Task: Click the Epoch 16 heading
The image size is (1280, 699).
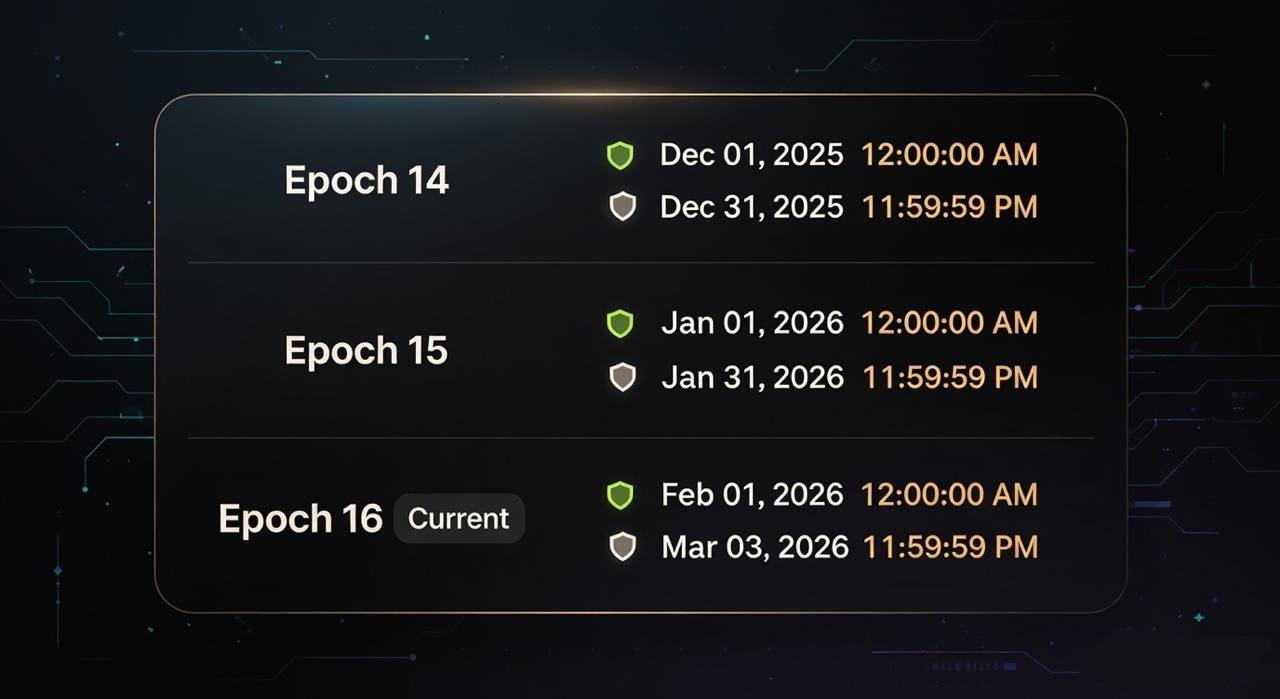Action: point(300,519)
